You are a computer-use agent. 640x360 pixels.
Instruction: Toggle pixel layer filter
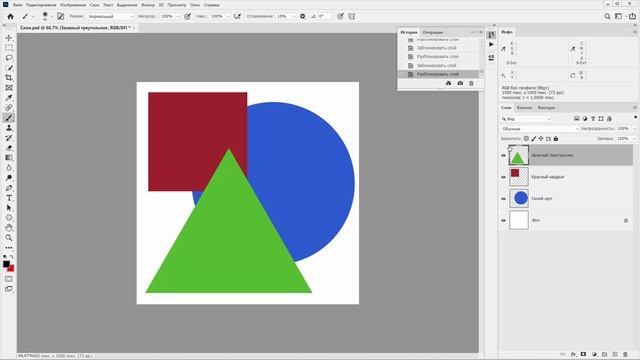[x=576, y=119]
